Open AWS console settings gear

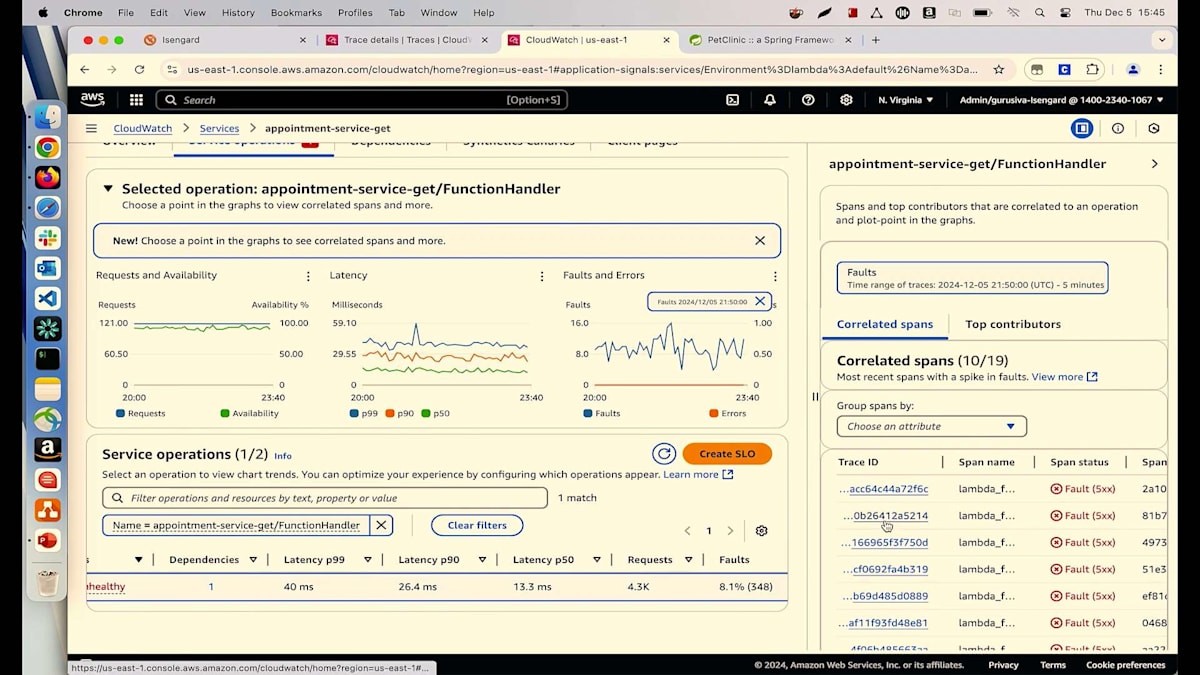pyautogui.click(x=846, y=100)
